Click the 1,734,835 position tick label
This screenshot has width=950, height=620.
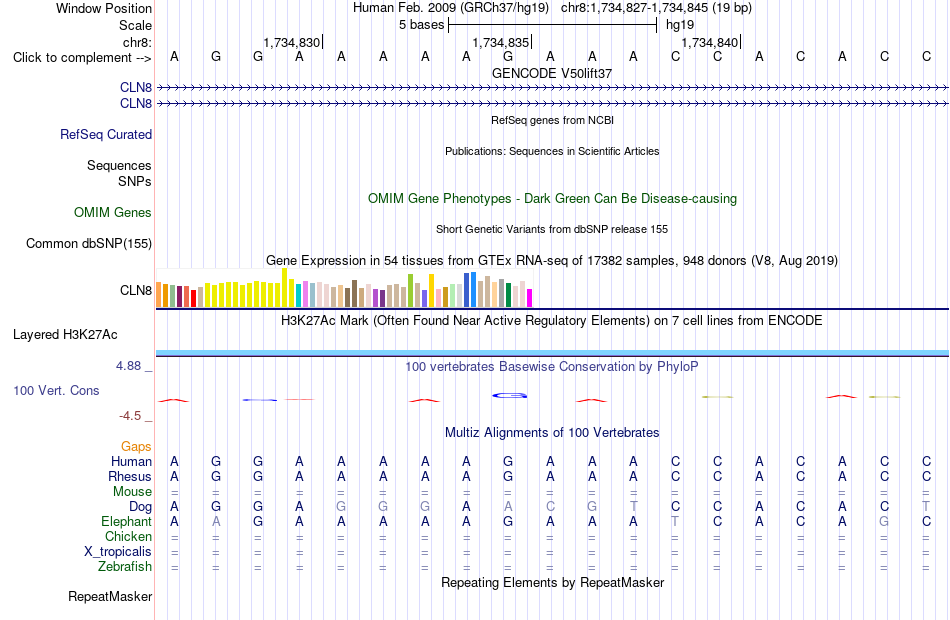coord(501,42)
